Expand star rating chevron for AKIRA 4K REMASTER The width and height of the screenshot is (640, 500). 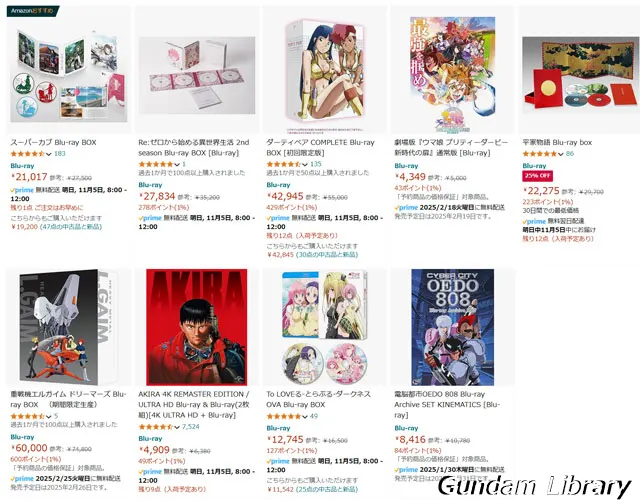(177, 427)
